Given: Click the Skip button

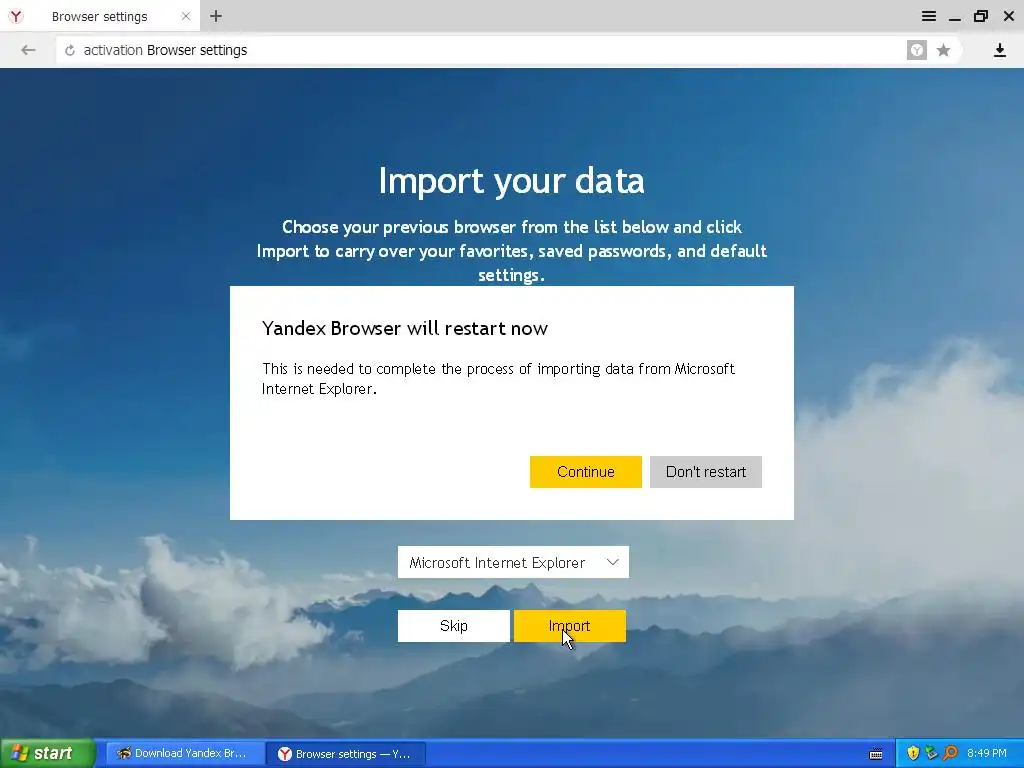Looking at the screenshot, I should [x=453, y=626].
